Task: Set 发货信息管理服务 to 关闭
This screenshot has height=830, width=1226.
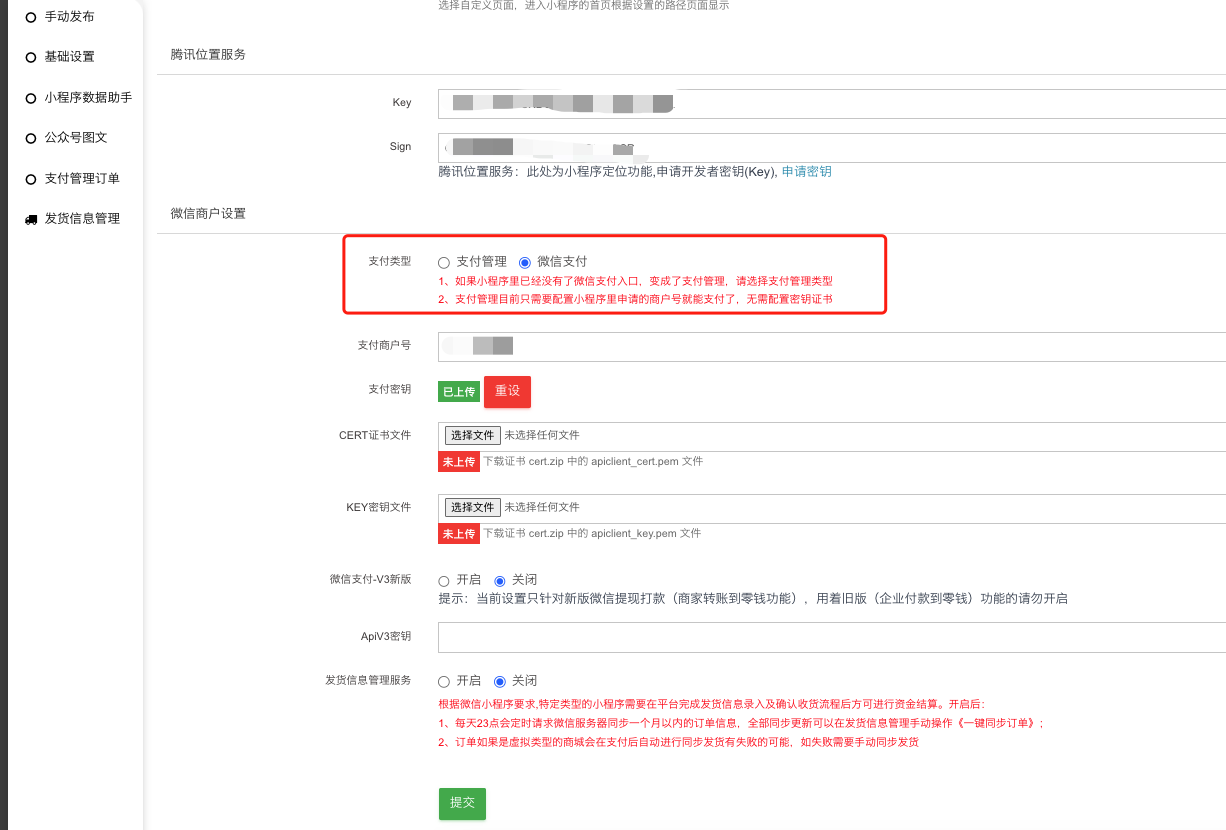Action: click(x=500, y=682)
